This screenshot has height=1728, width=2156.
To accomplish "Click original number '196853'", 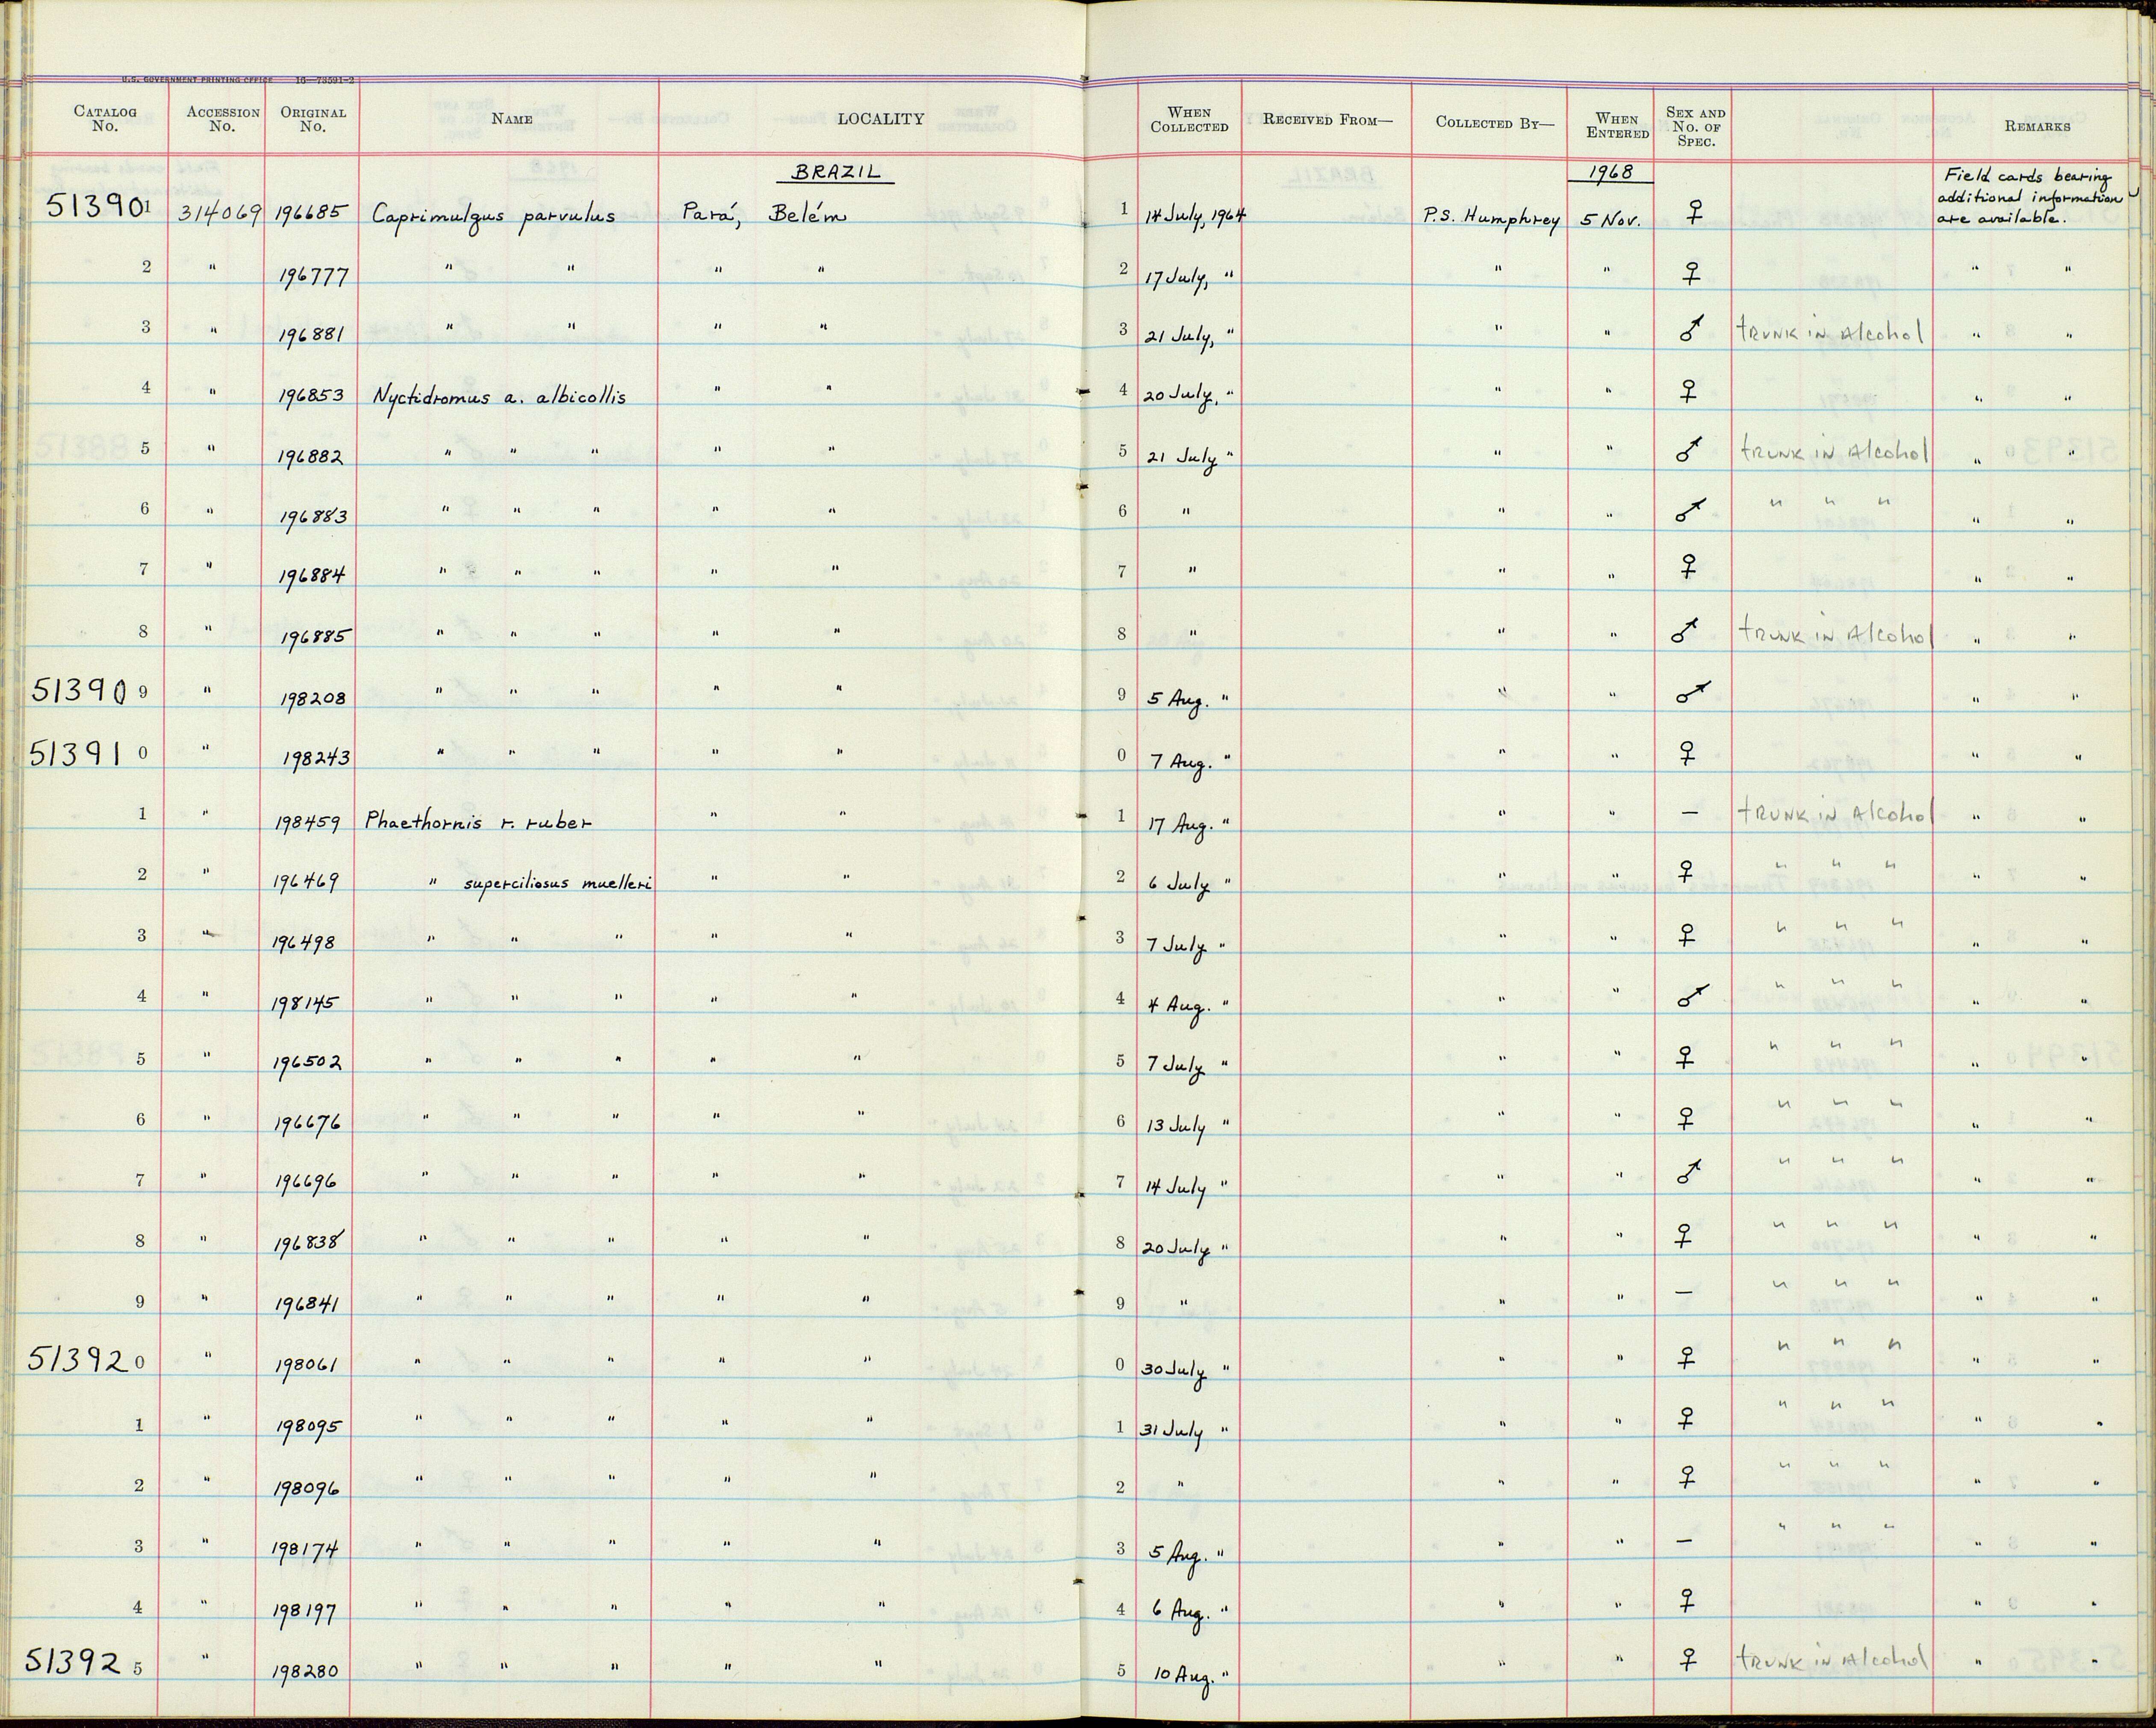I will [x=313, y=395].
